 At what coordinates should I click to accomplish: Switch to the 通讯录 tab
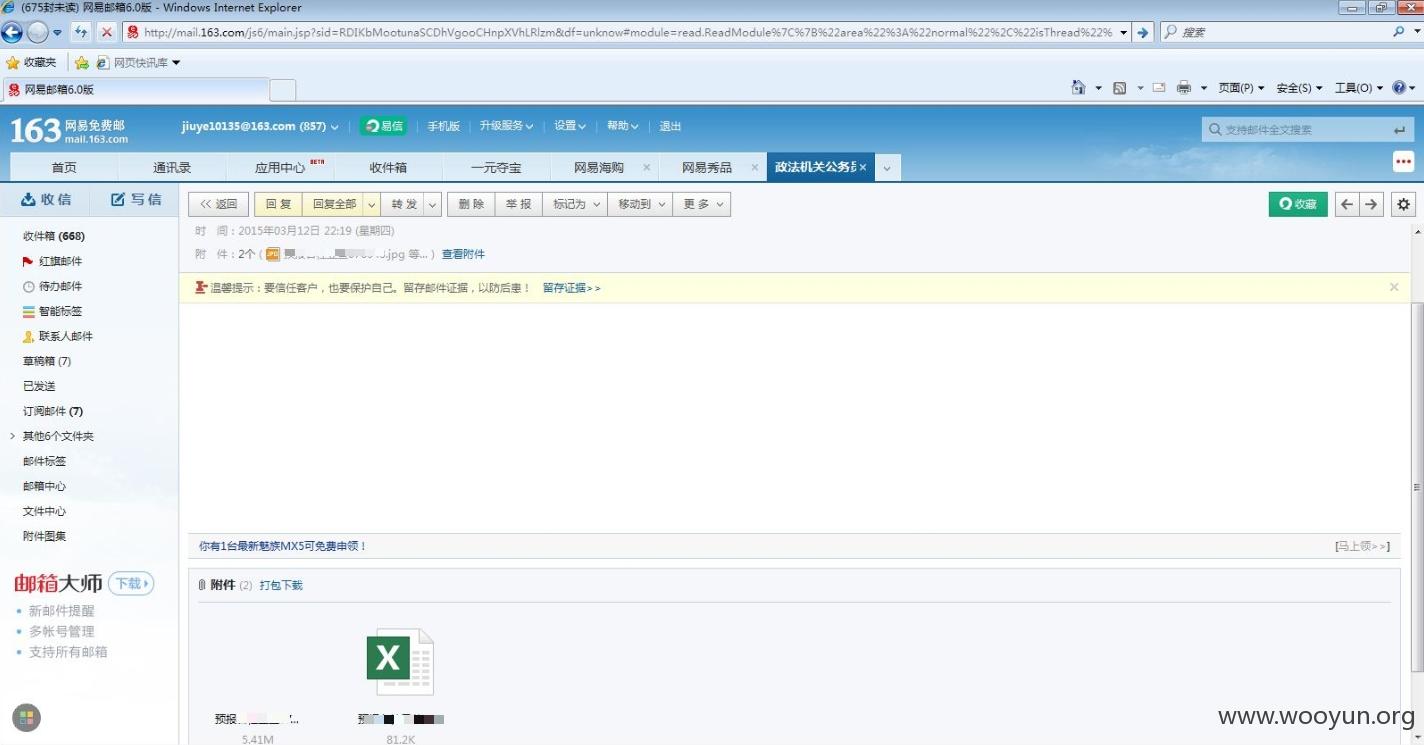point(172,167)
